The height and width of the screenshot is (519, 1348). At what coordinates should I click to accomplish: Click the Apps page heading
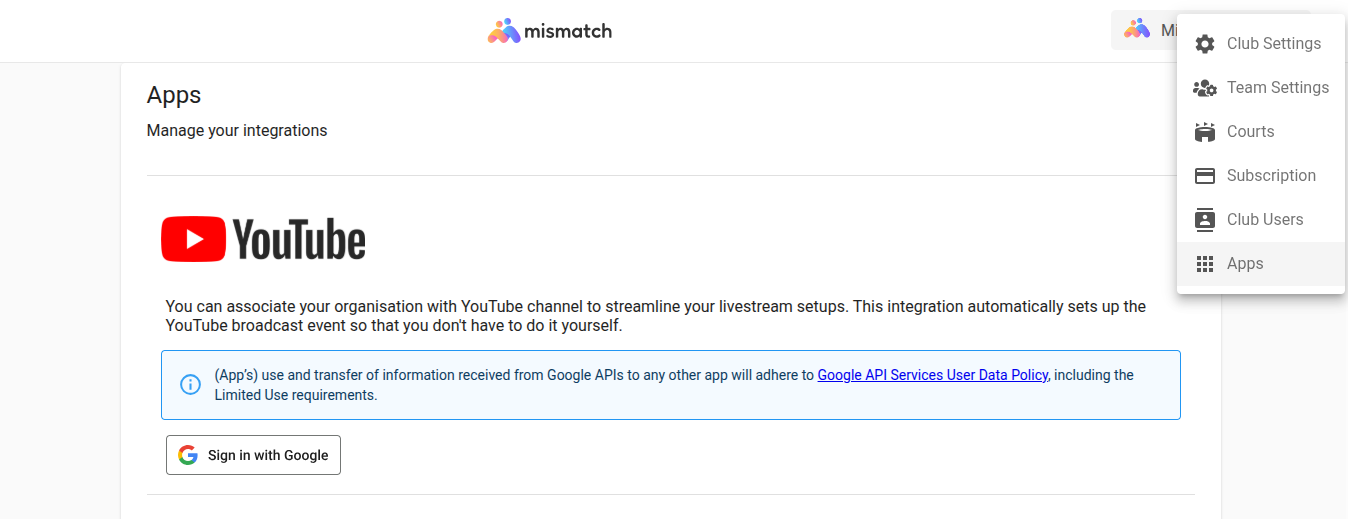(x=174, y=95)
